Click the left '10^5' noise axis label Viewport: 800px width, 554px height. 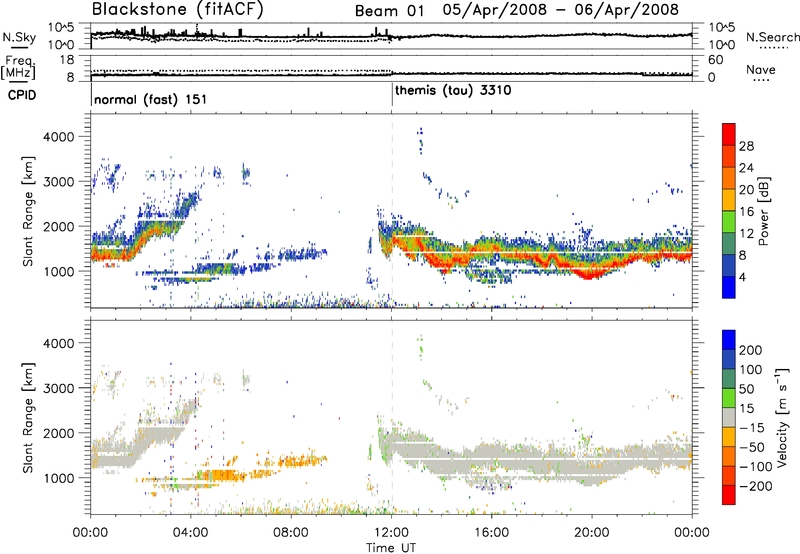[x=61, y=28]
